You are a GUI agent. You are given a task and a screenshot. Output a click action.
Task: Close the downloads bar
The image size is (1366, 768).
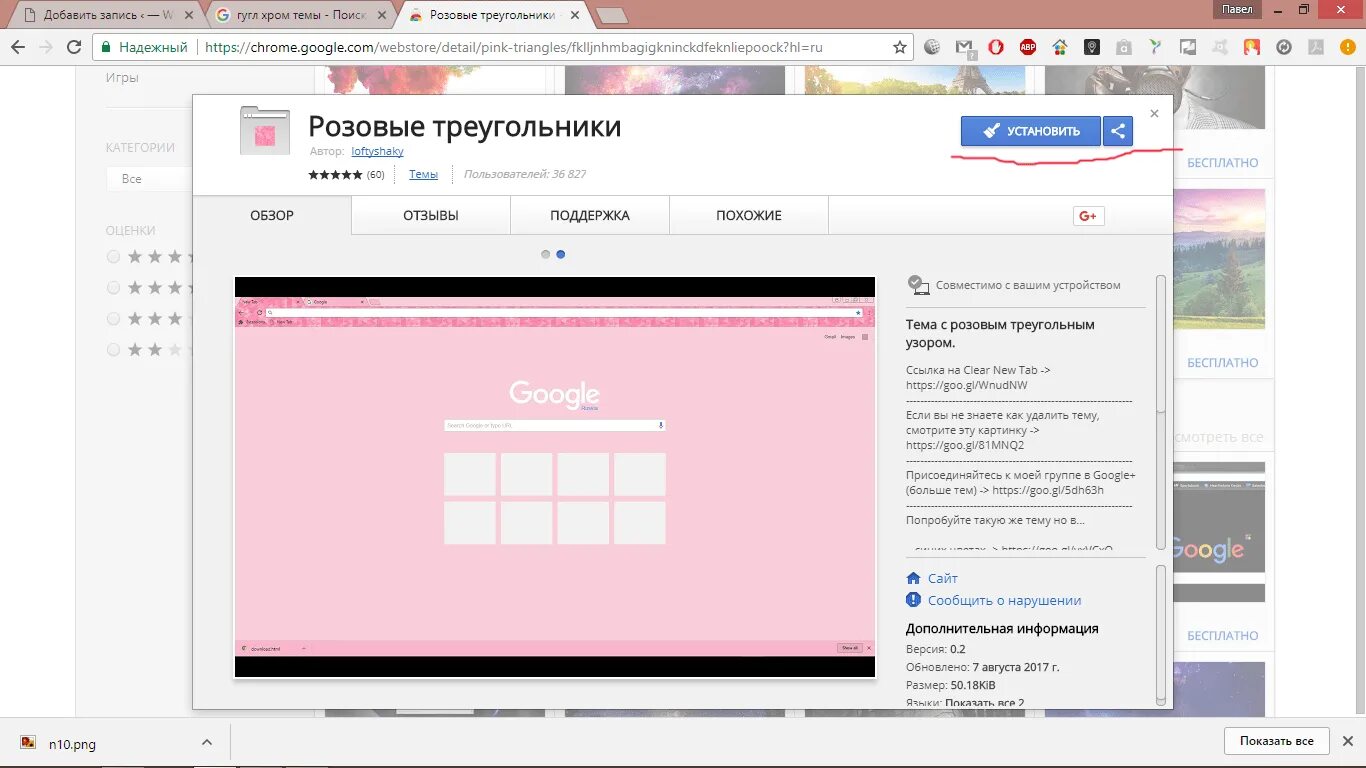coord(1348,741)
